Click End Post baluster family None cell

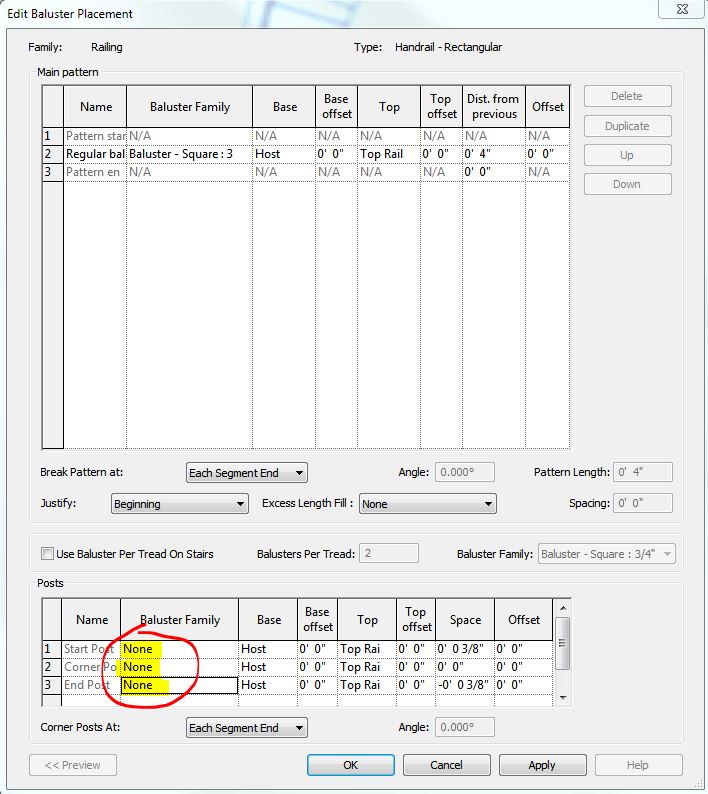tap(179, 685)
